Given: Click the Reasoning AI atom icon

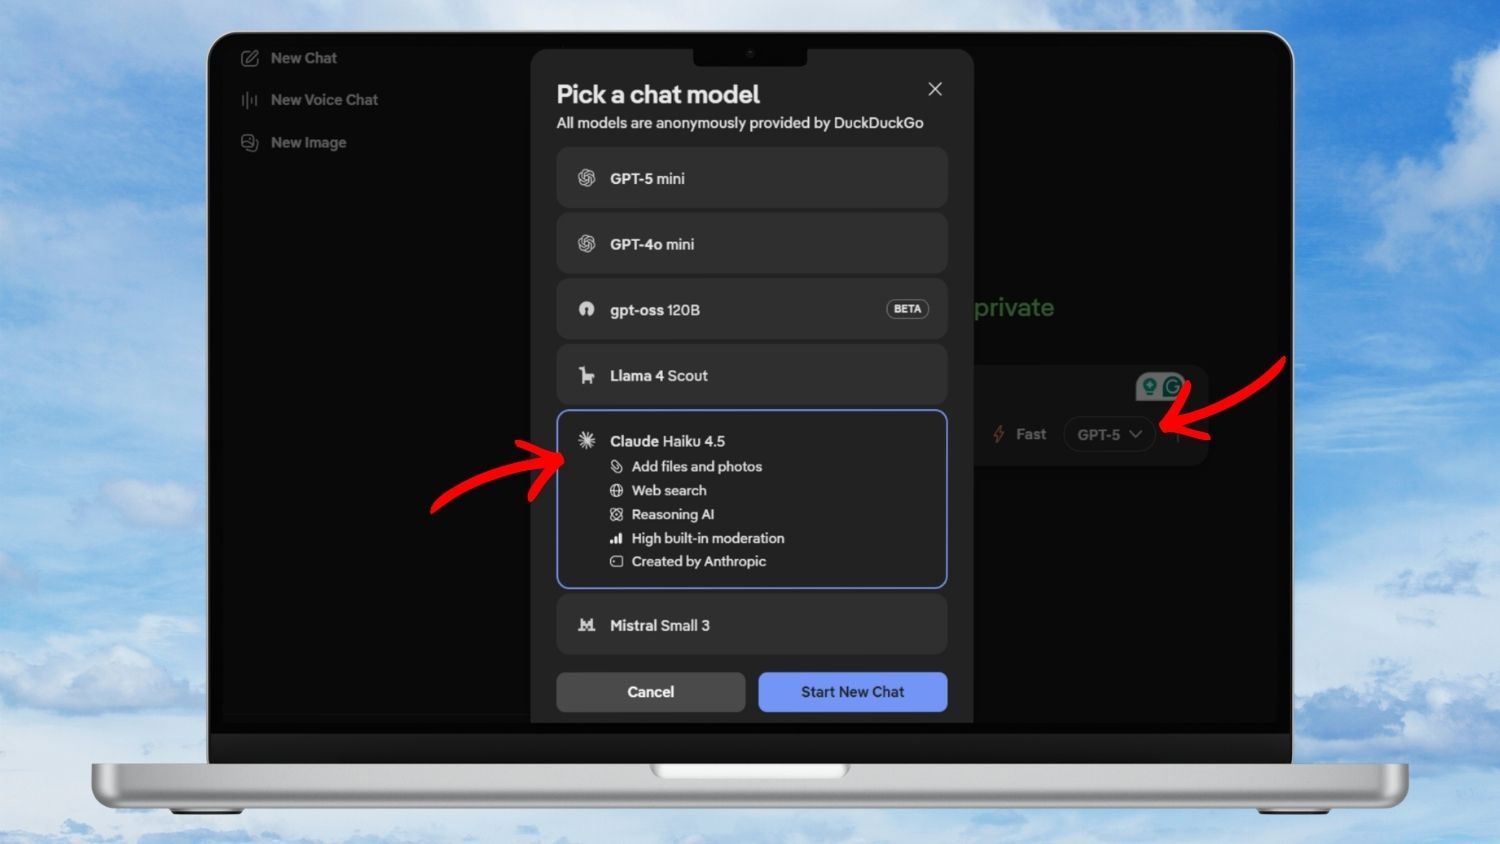Looking at the screenshot, I should [617, 514].
